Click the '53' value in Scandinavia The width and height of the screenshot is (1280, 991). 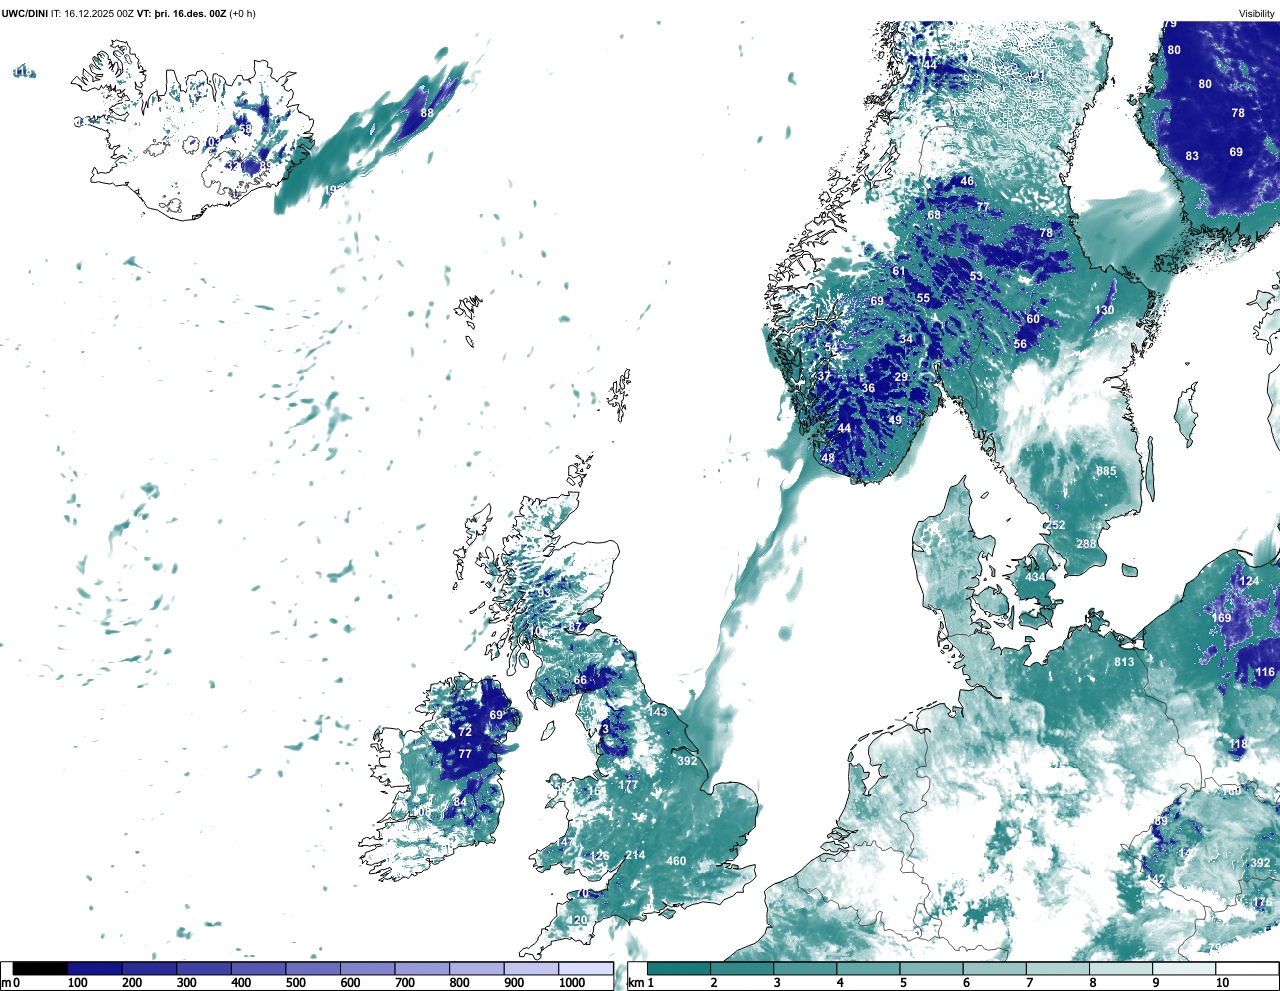pyautogui.click(x=976, y=276)
